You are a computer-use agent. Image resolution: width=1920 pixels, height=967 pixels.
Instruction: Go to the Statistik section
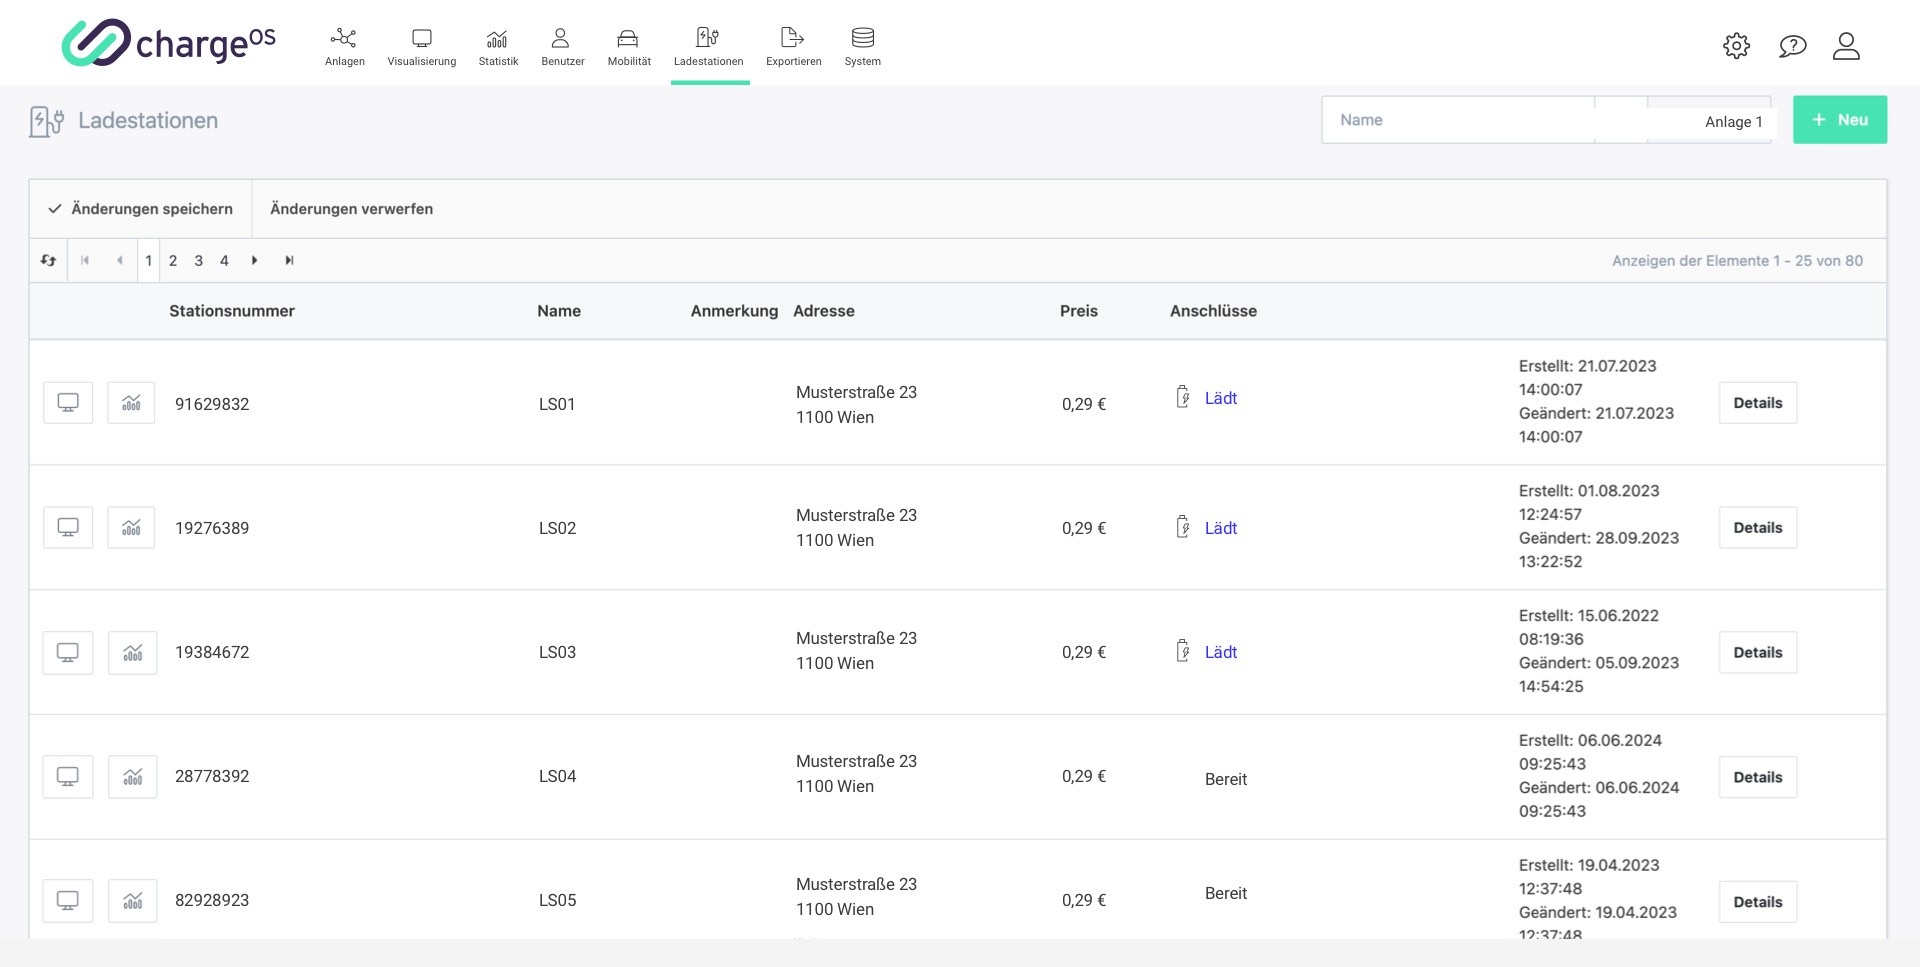[498, 46]
